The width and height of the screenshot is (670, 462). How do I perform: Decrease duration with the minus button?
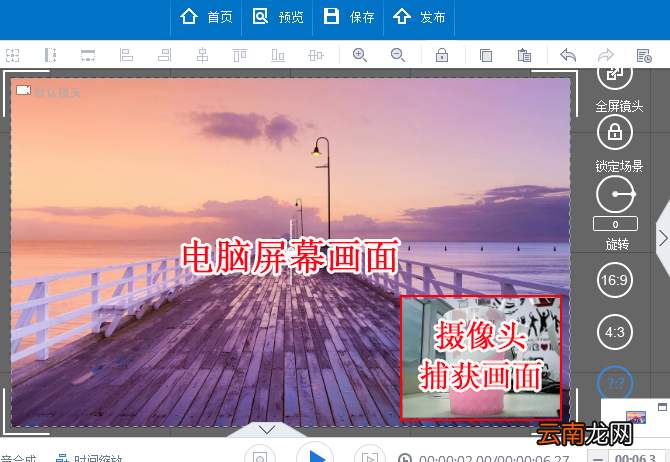pos(598,458)
